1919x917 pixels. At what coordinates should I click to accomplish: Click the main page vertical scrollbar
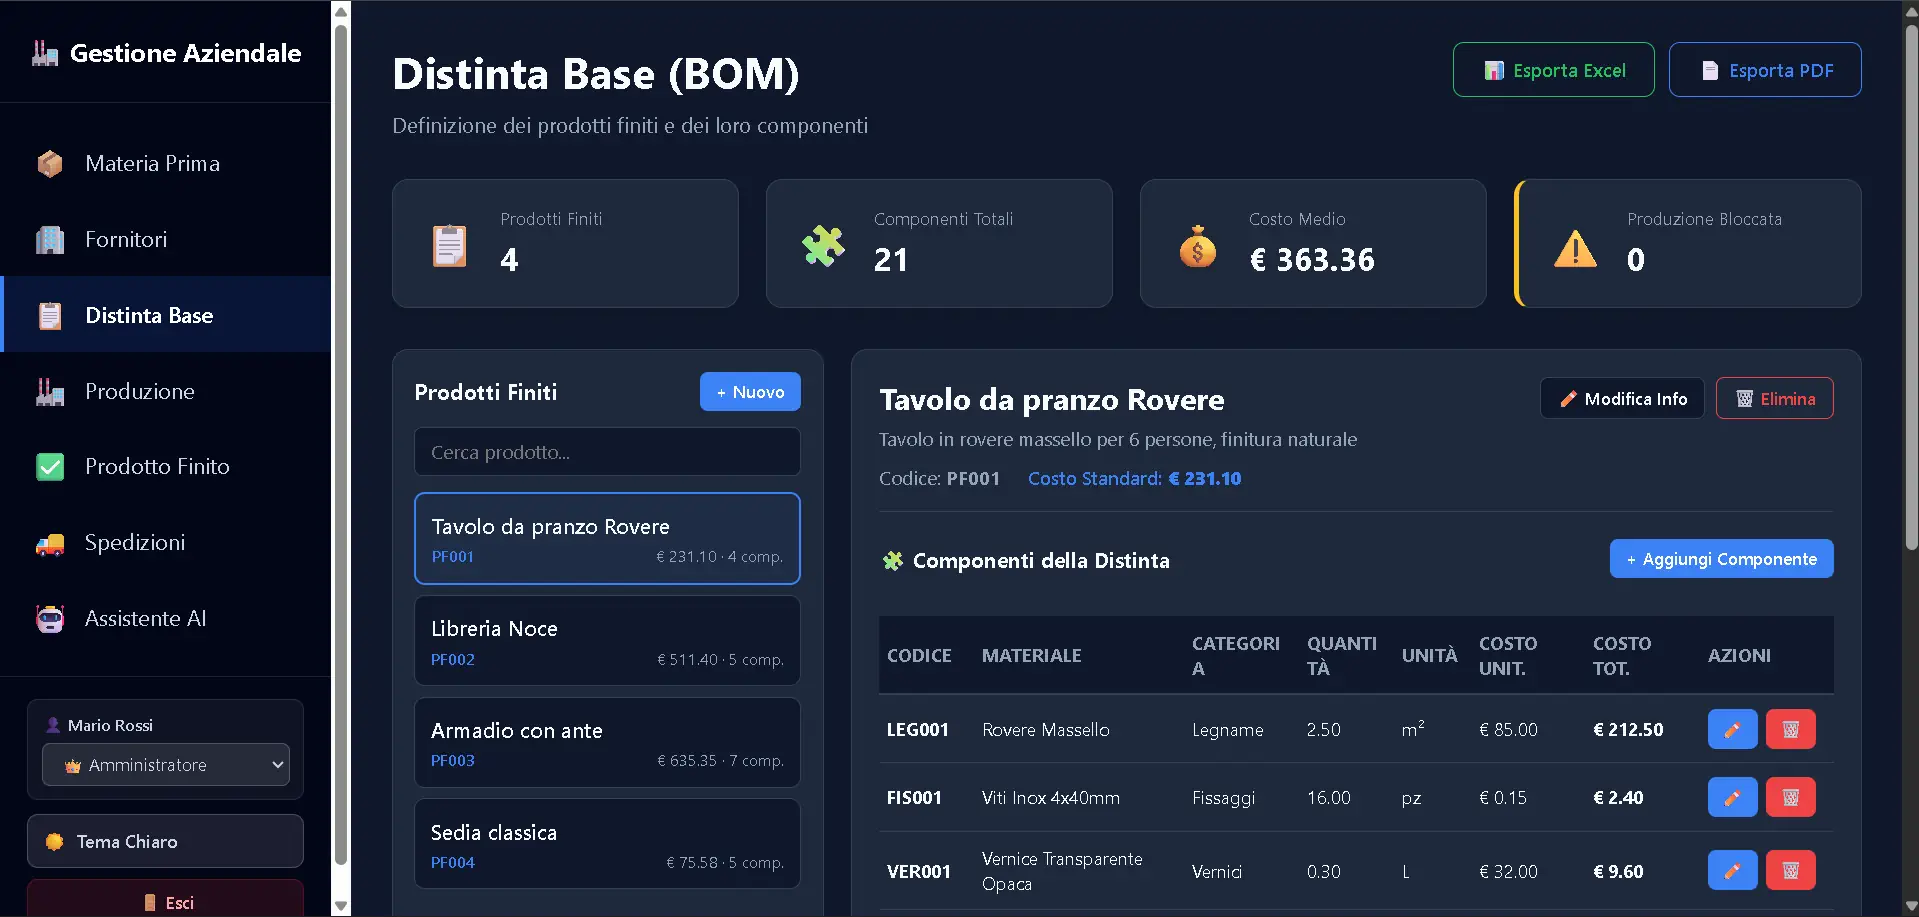pos(1911,285)
